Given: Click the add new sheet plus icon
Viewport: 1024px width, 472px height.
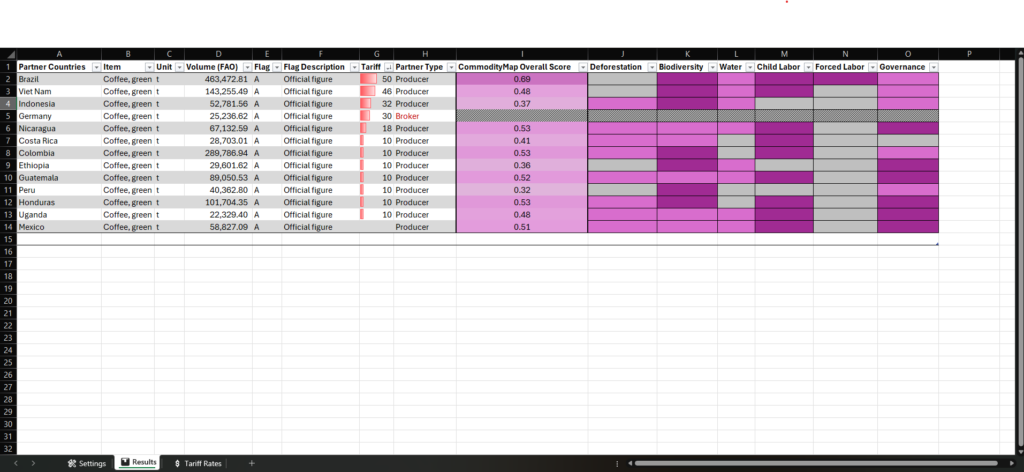Looking at the screenshot, I should 251,463.
